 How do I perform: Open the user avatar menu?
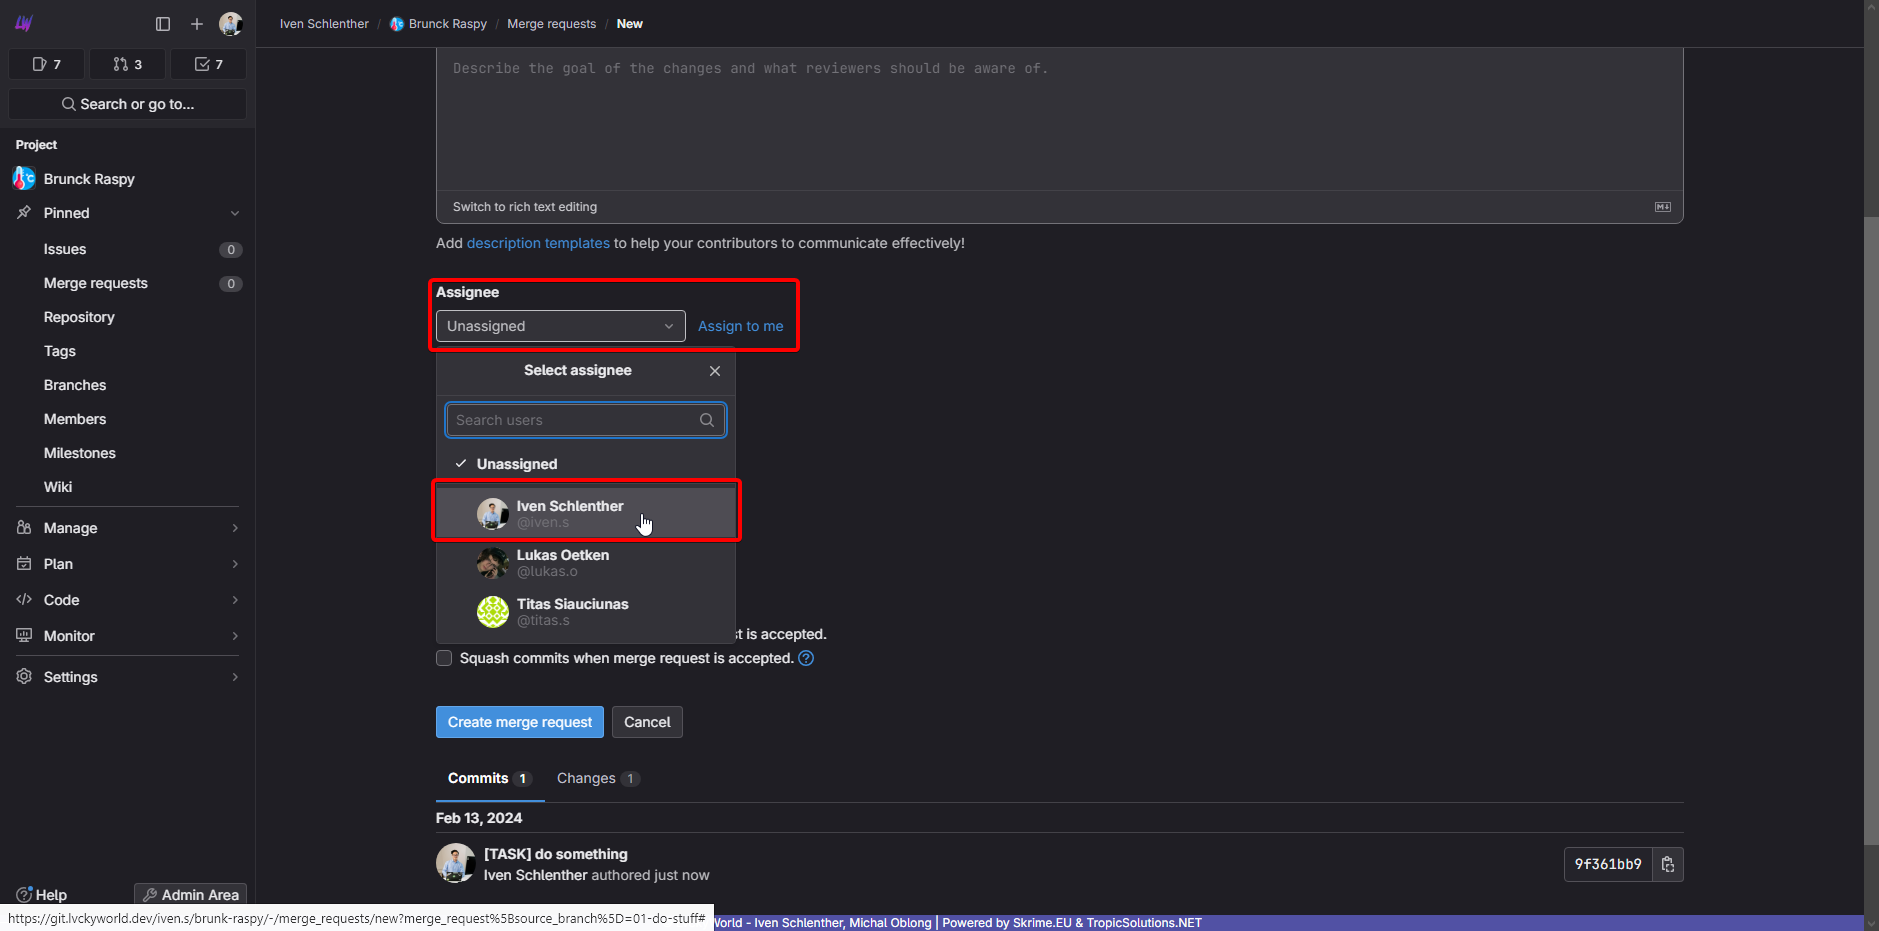tap(231, 24)
